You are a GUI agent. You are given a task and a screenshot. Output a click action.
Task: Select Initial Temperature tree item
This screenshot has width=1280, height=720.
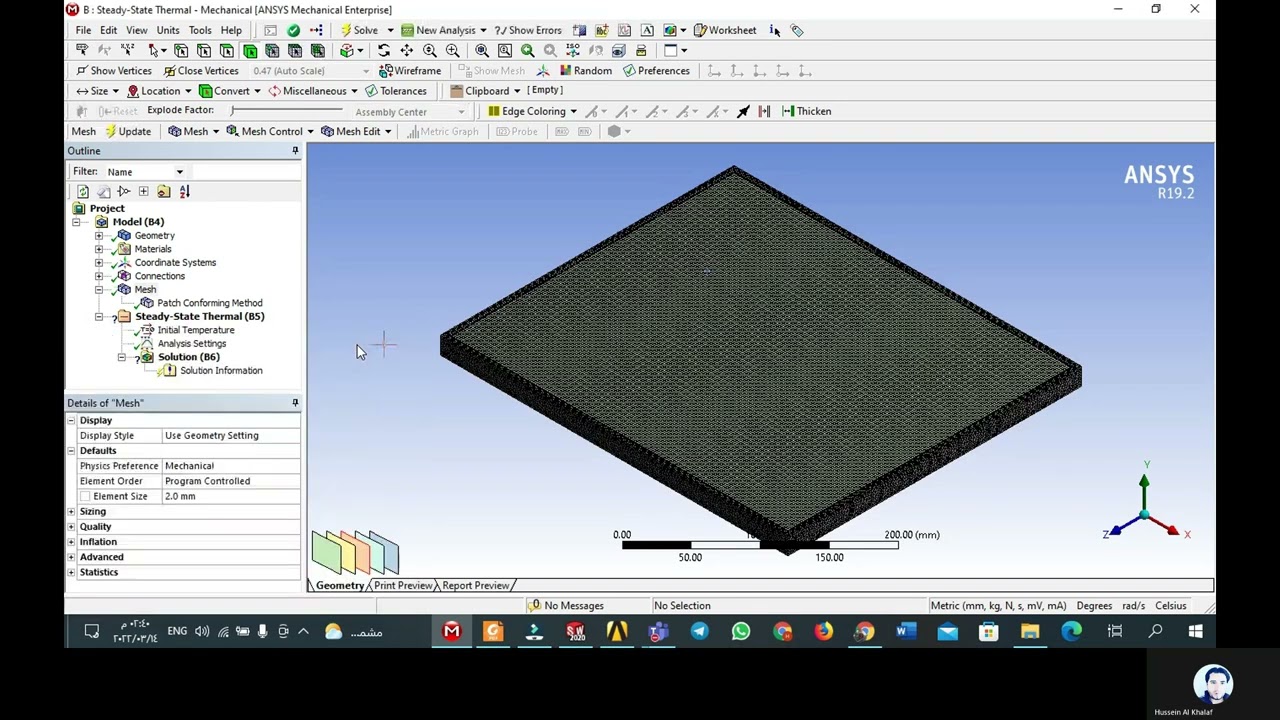point(195,330)
